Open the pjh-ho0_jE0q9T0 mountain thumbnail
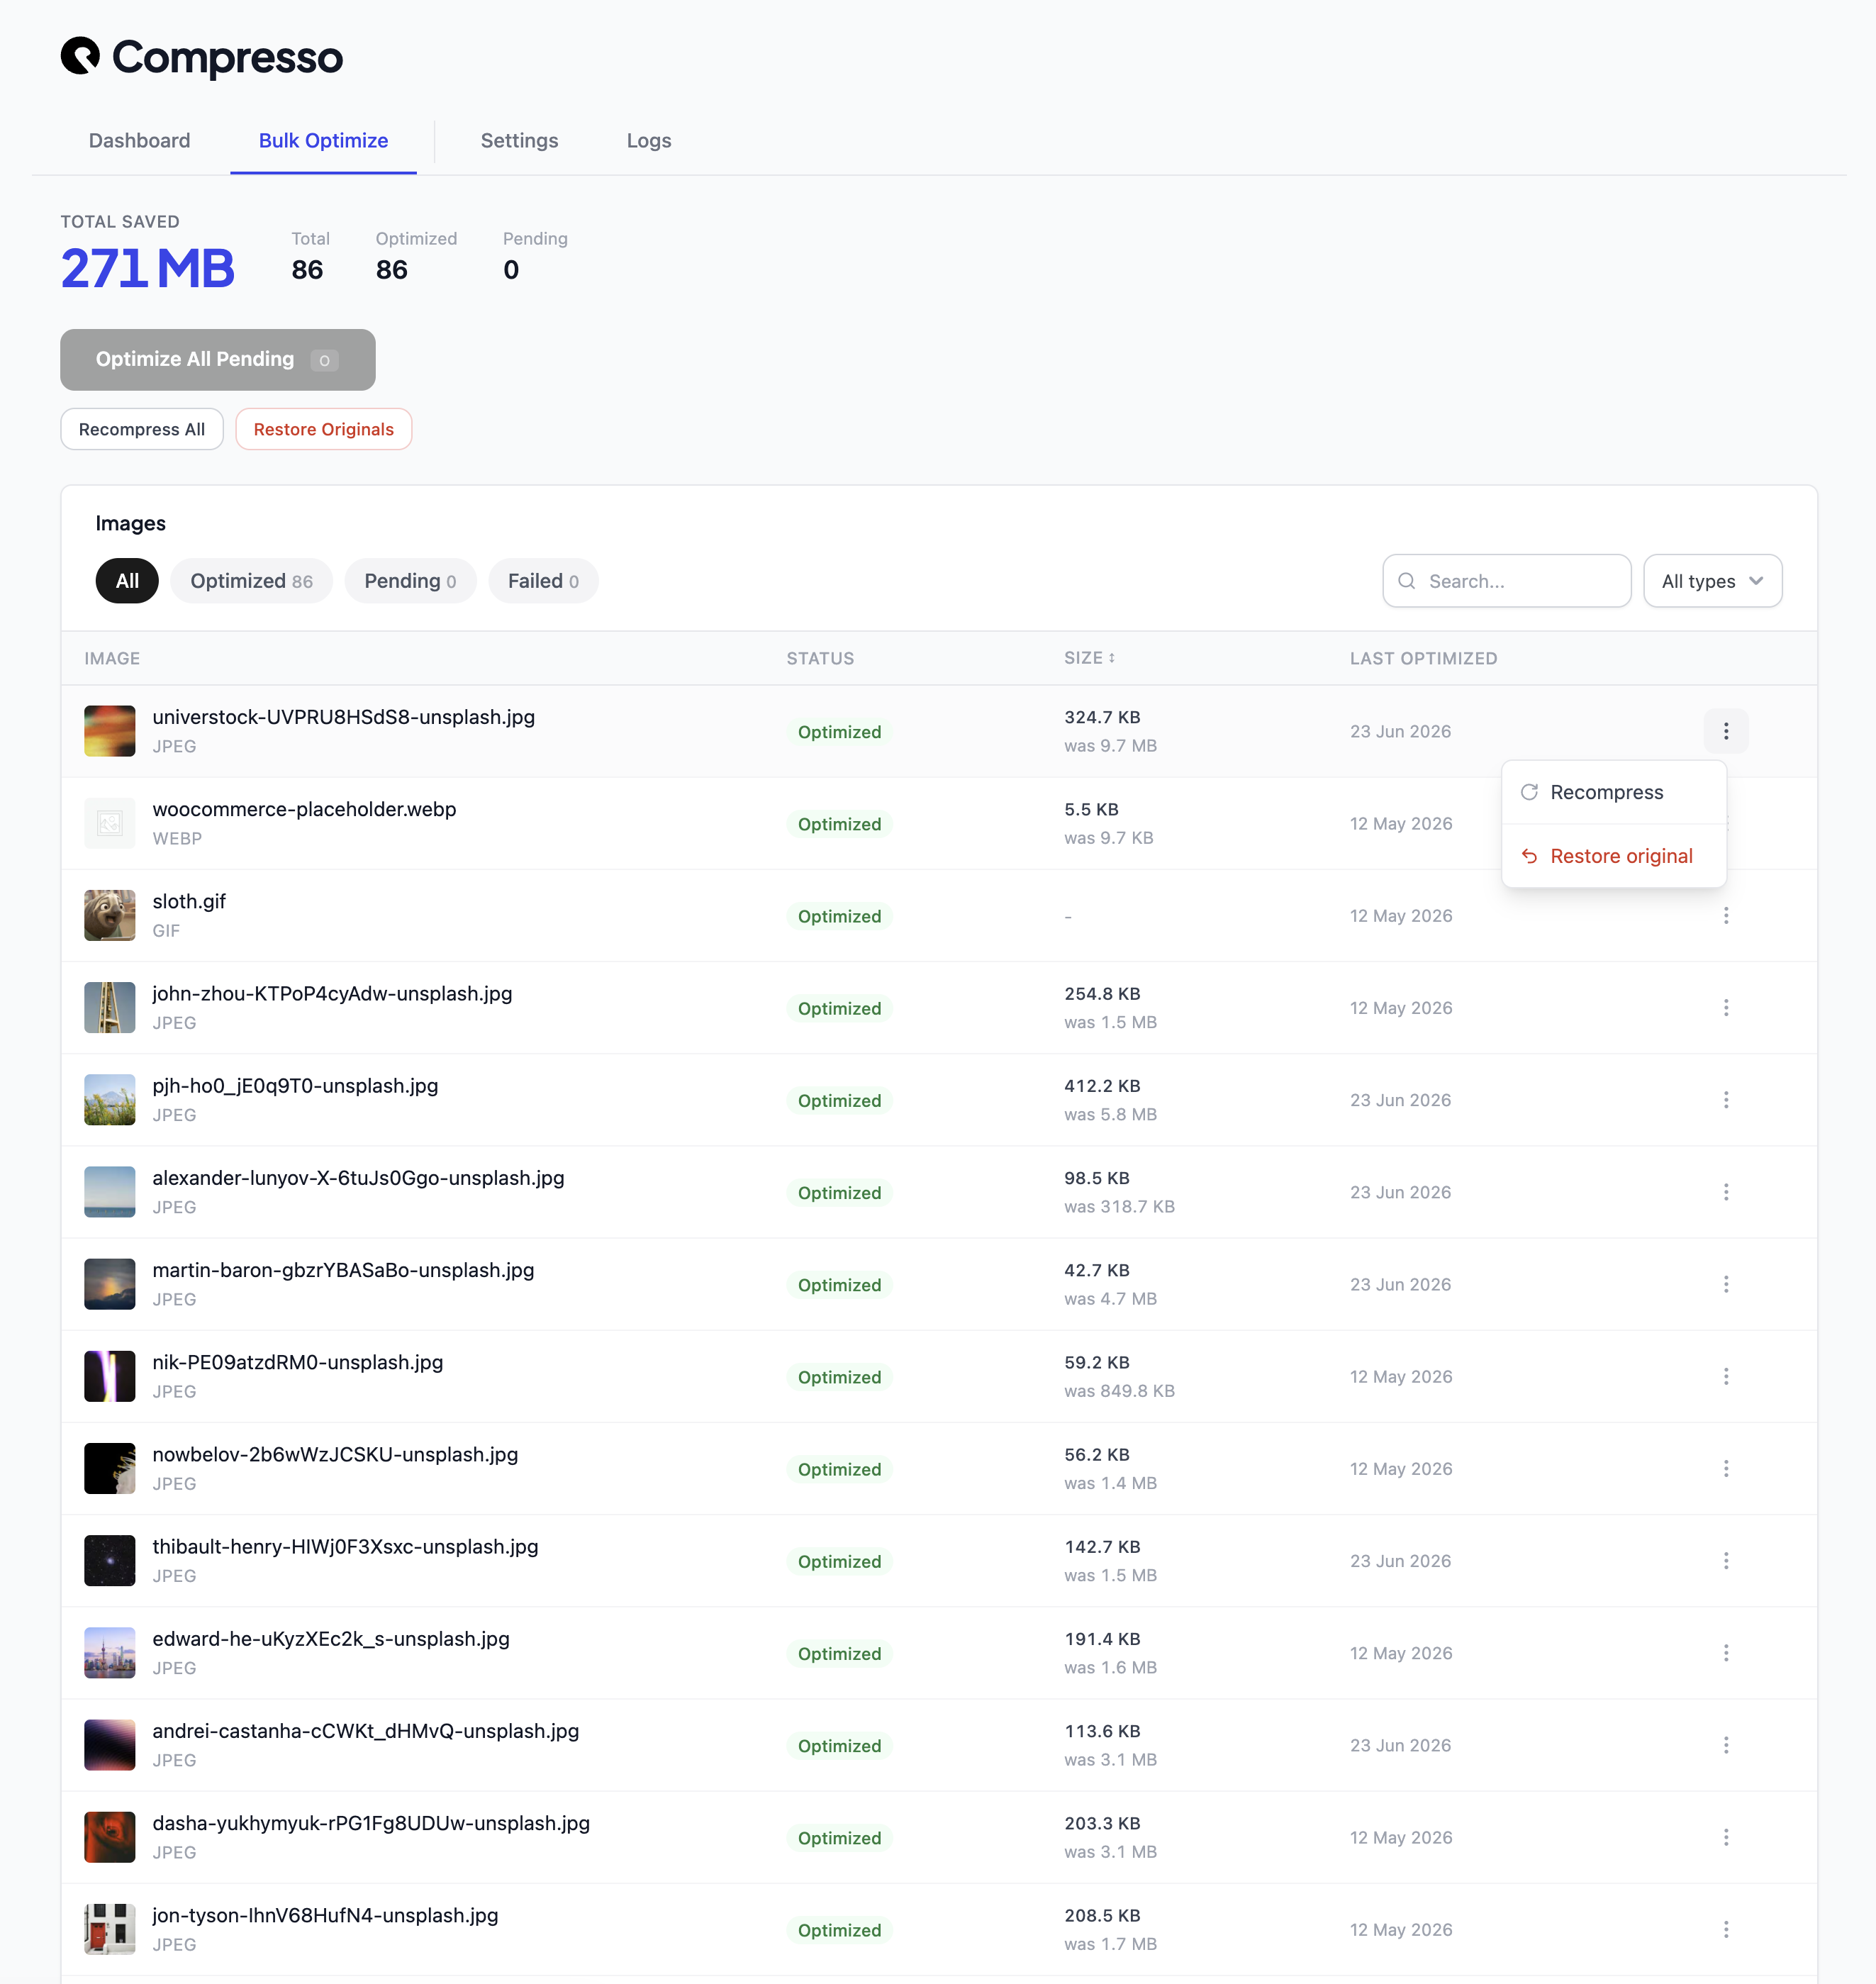The width and height of the screenshot is (1876, 1984). click(x=109, y=1099)
